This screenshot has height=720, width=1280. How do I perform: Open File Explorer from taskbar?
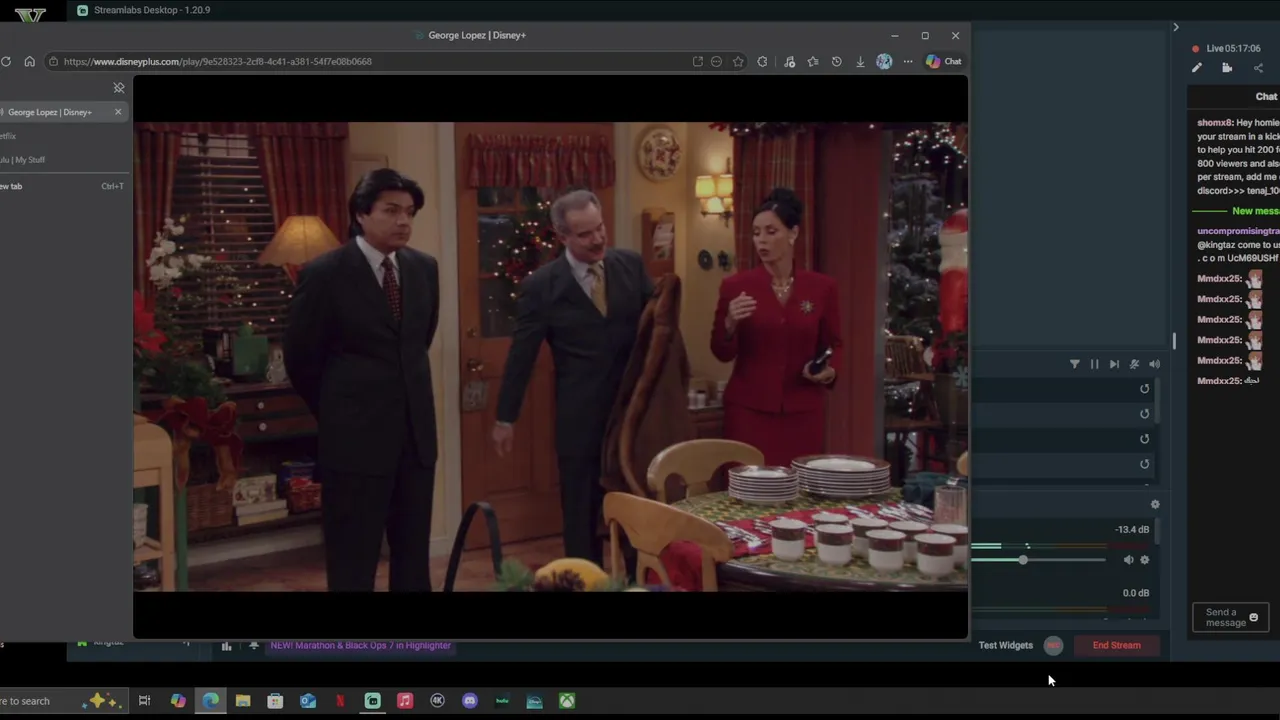coord(243,701)
